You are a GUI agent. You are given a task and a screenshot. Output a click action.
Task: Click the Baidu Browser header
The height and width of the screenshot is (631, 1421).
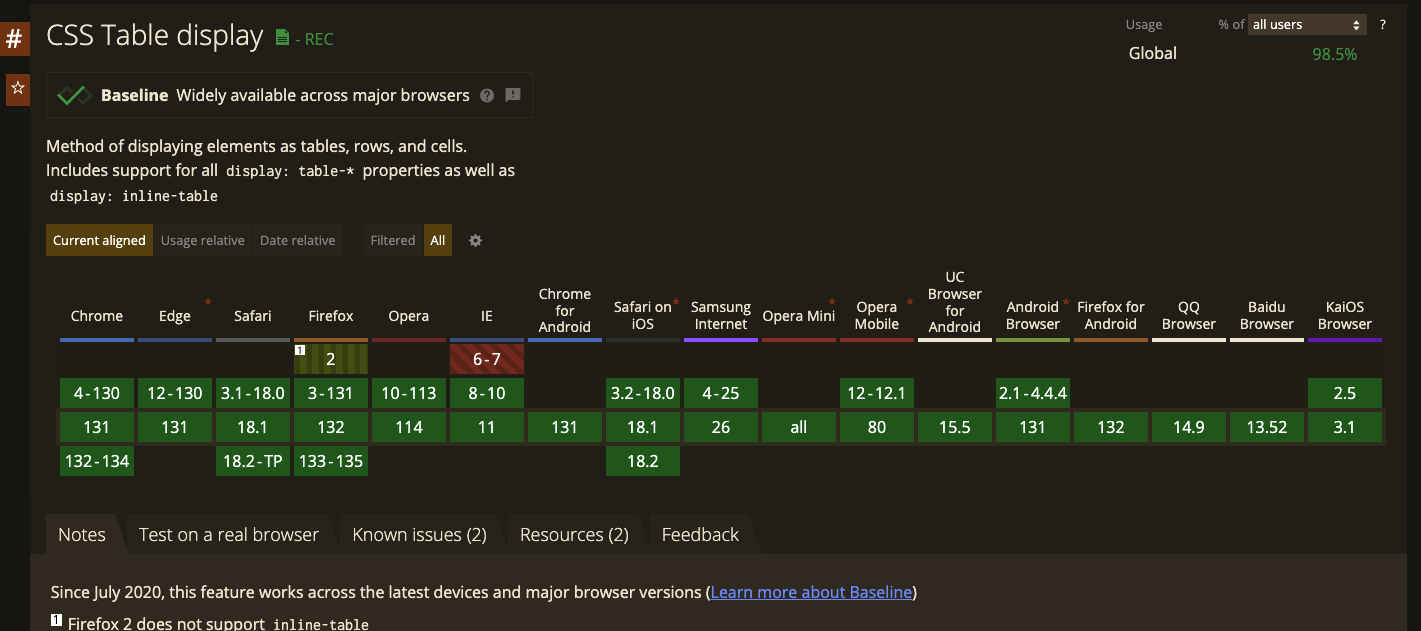[x=1267, y=316]
